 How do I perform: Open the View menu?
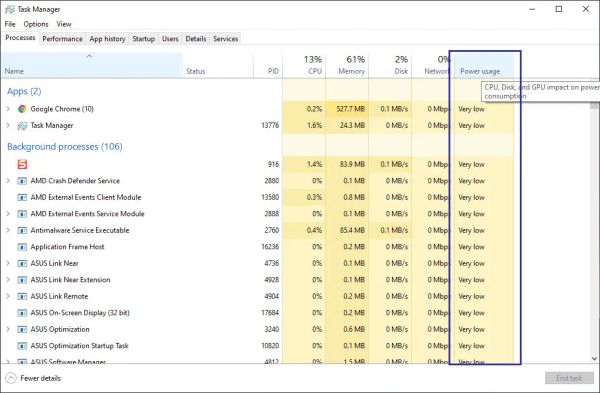coord(64,24)
